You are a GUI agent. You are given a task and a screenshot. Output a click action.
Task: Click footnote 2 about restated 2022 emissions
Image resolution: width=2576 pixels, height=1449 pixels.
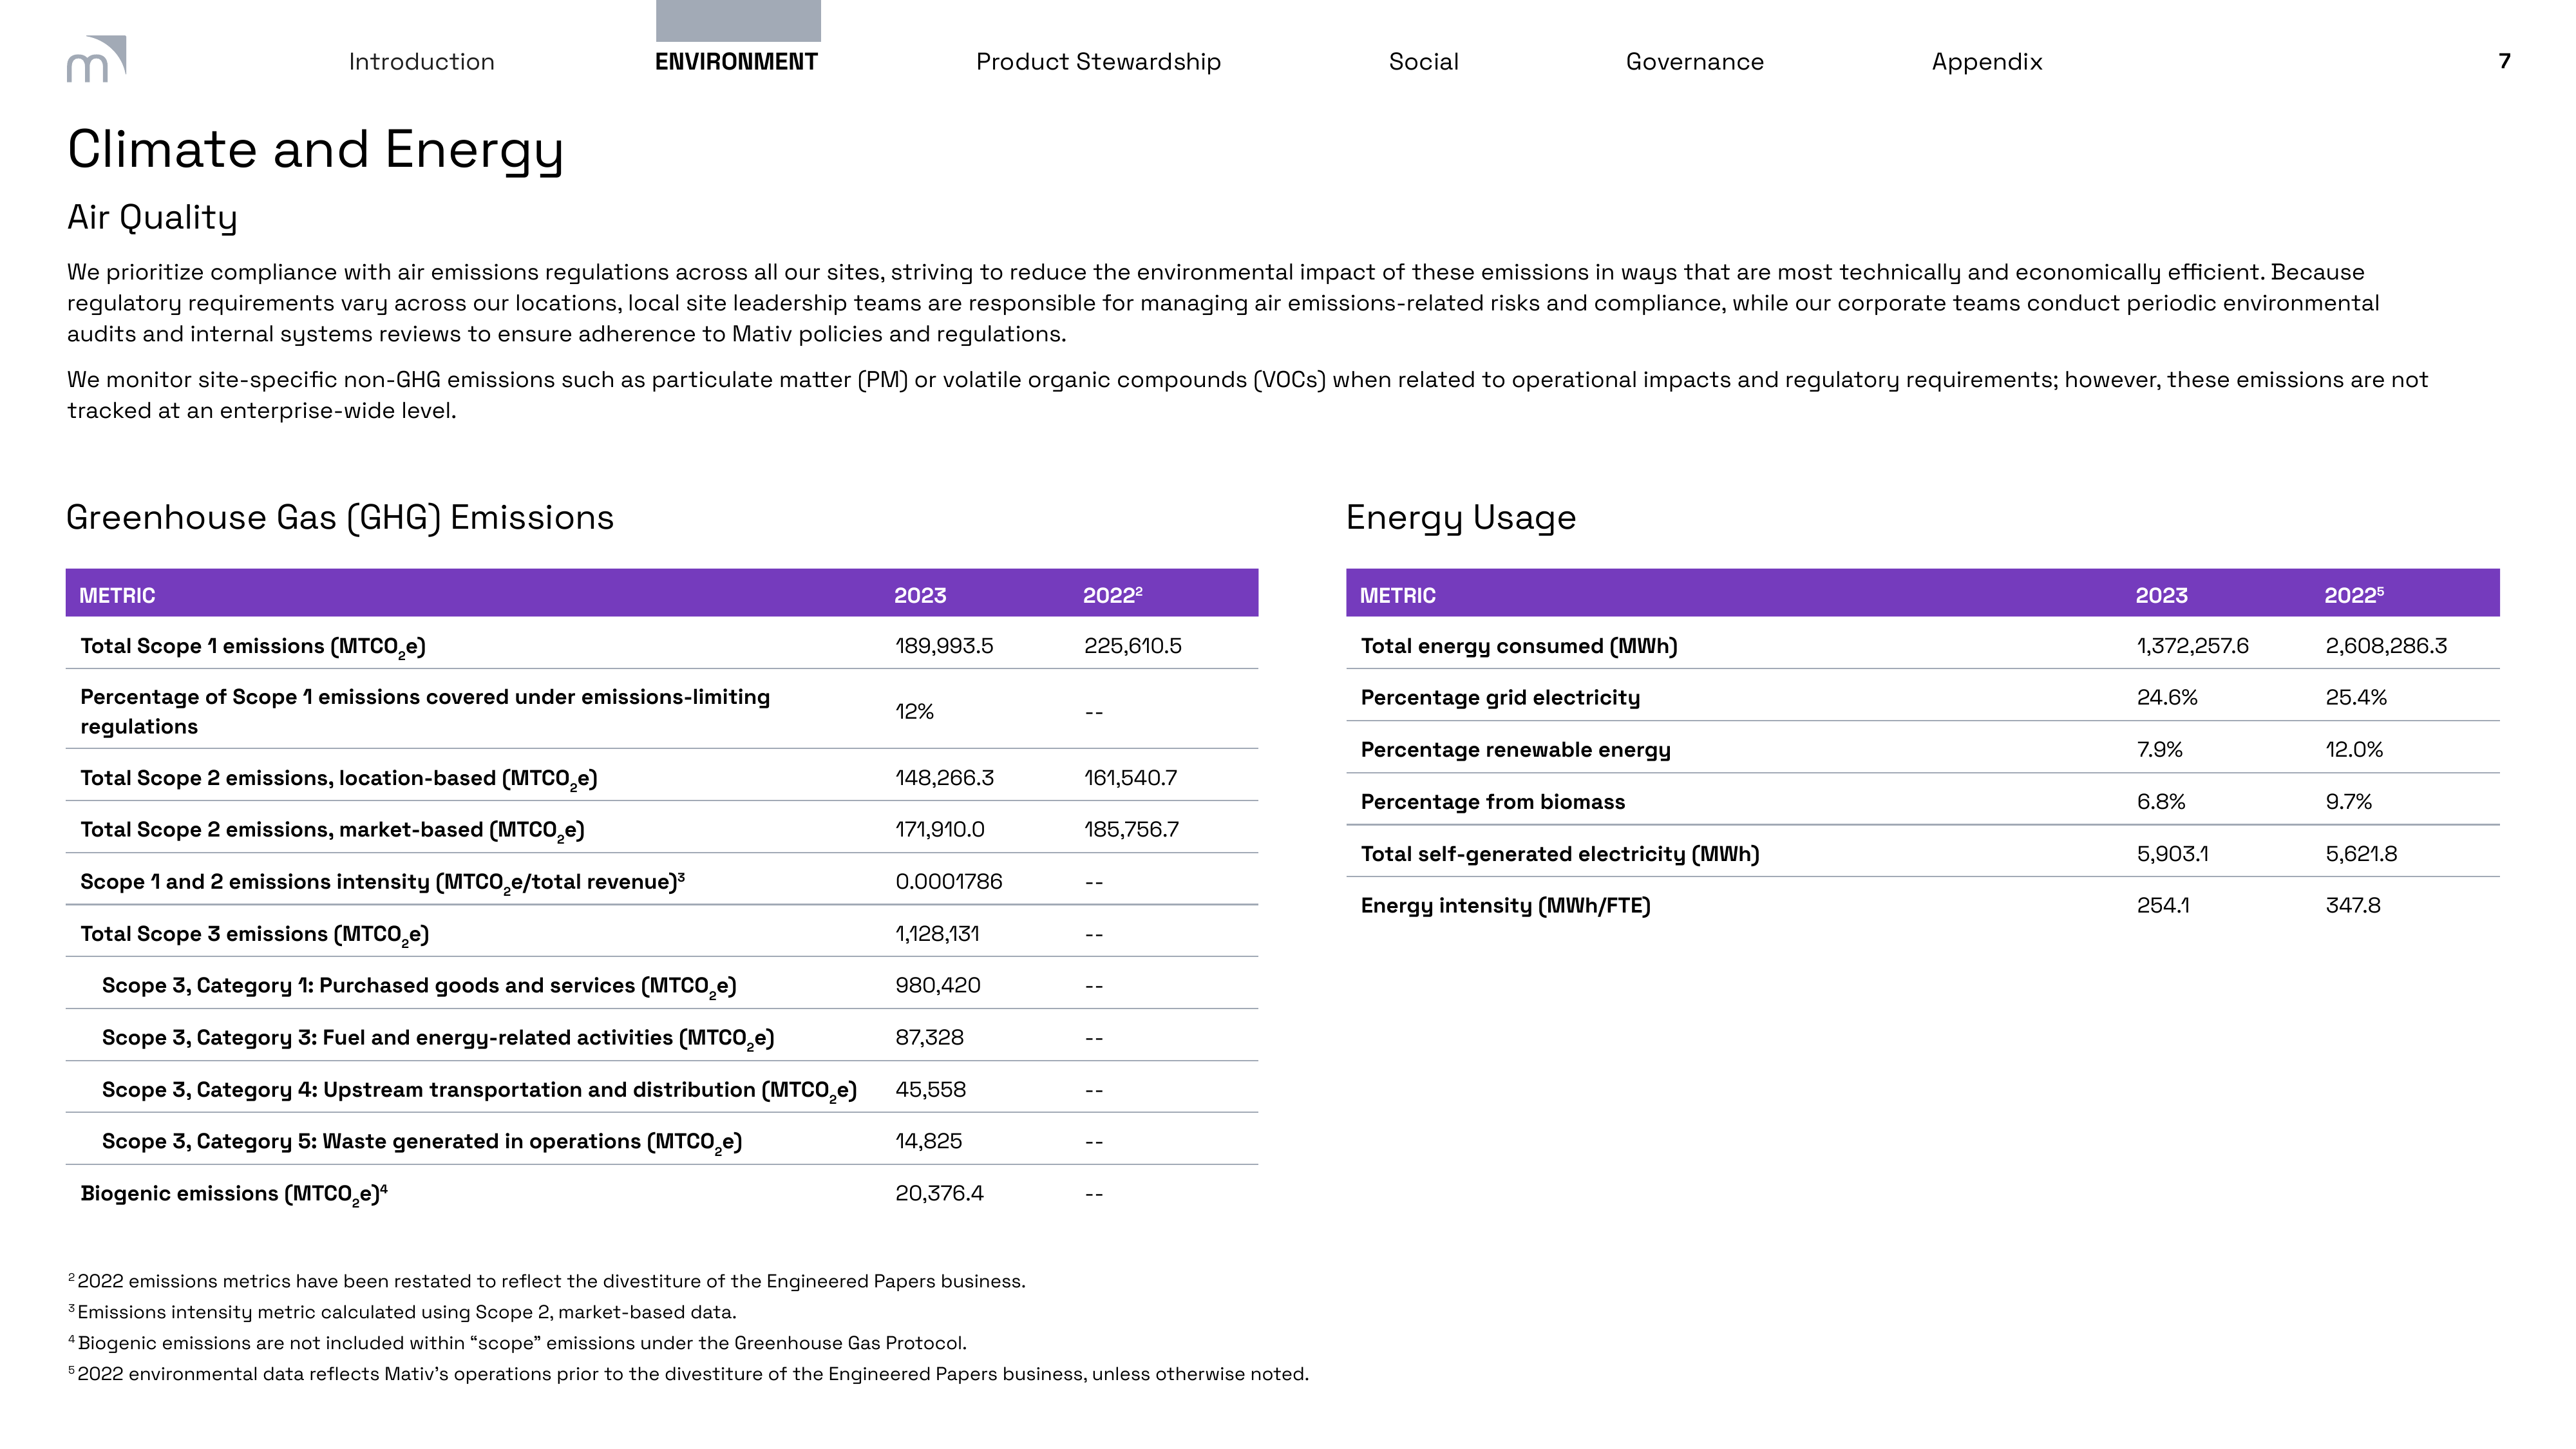coord(547,1281)
